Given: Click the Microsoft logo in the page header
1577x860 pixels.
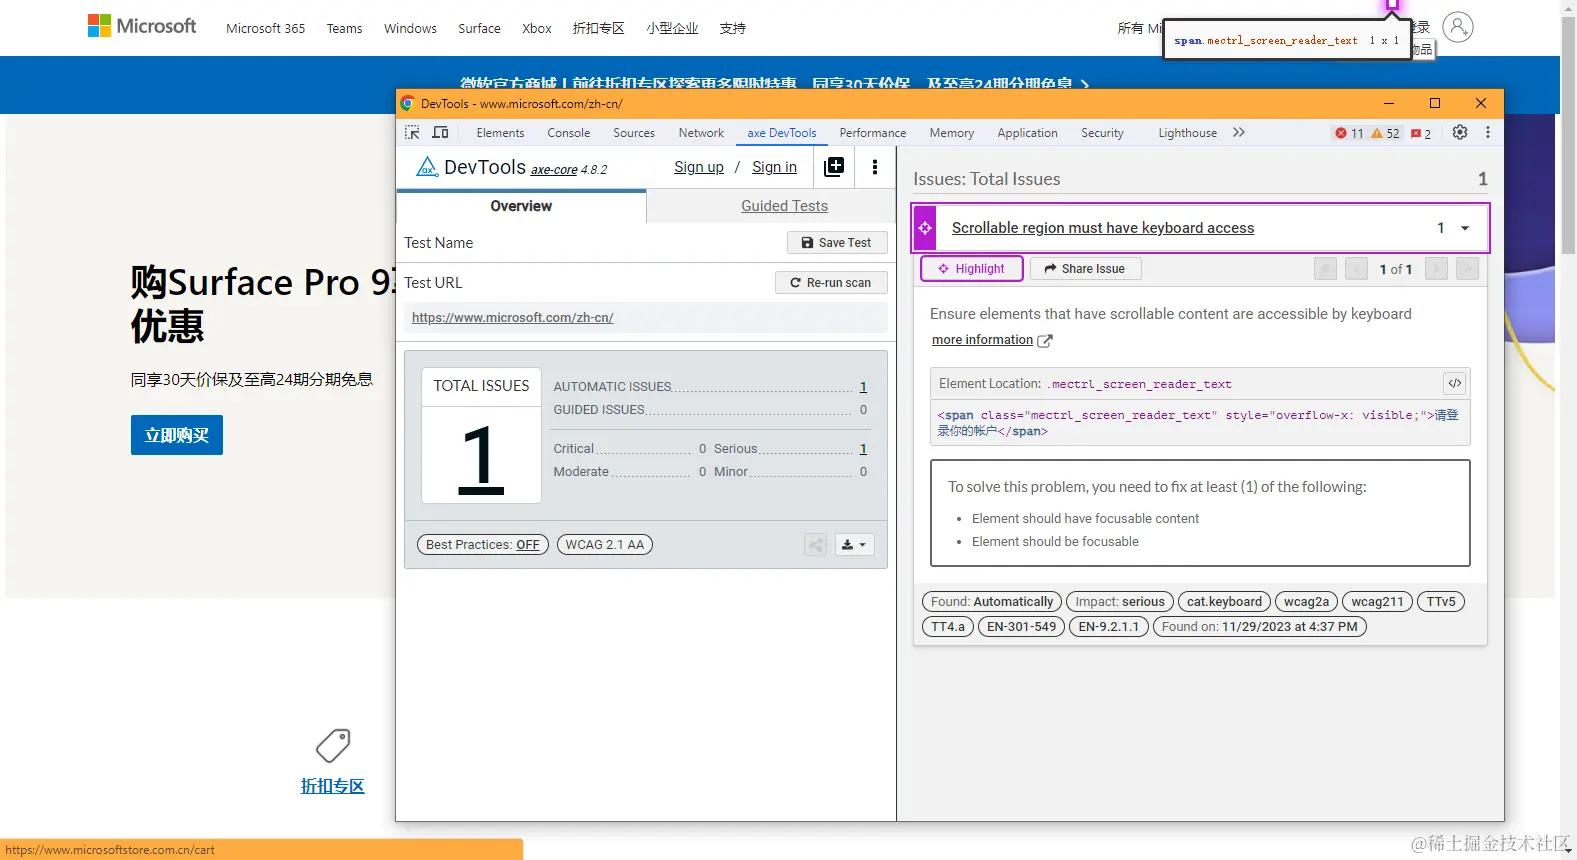Looking at the screenshot, I should (x=142, y=26).
